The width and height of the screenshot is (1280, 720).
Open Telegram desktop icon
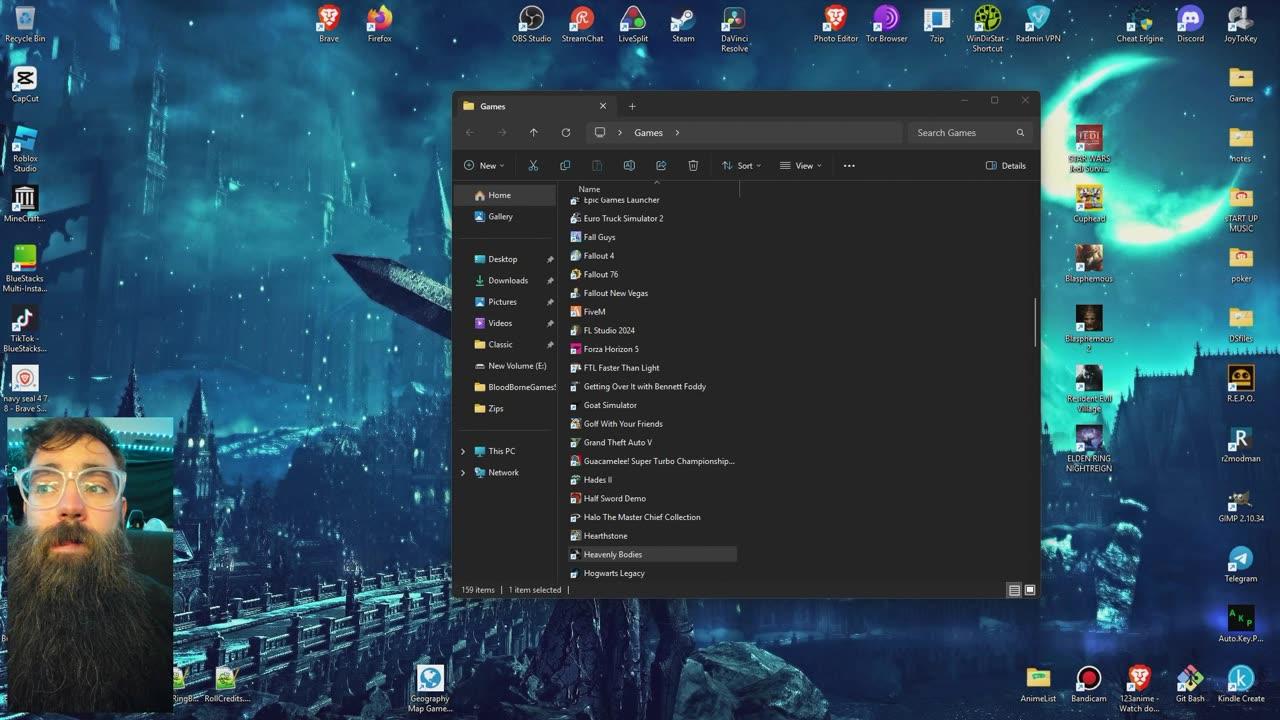[x=1241, y=565]
